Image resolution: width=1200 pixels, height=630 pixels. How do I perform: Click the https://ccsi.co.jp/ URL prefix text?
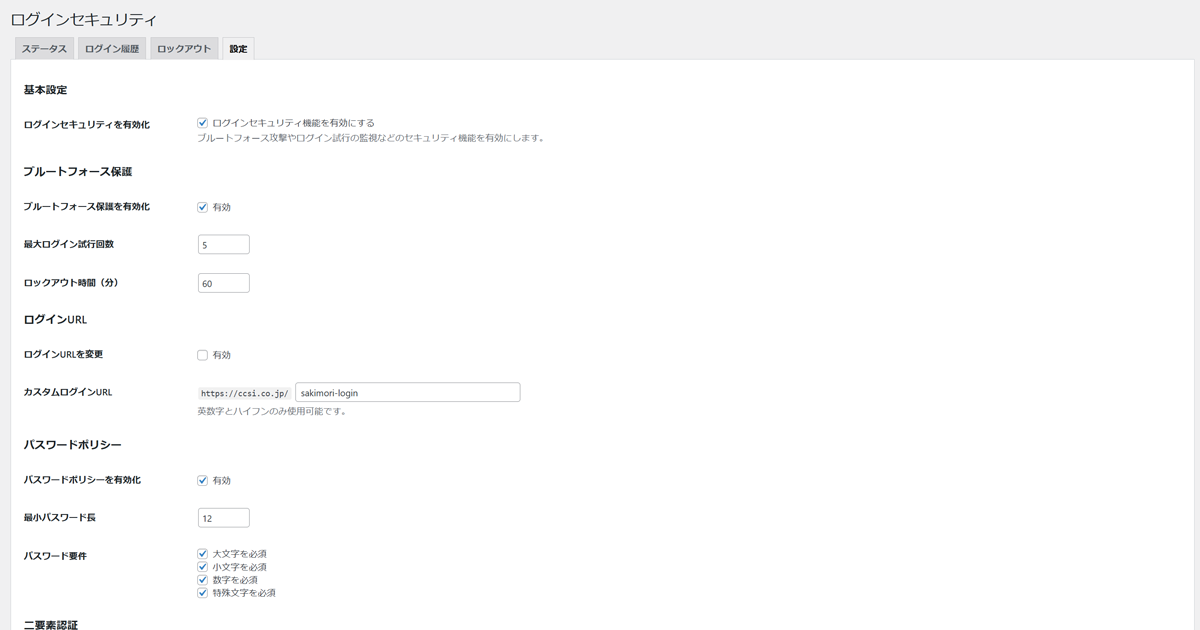click(x=244, y=393)
